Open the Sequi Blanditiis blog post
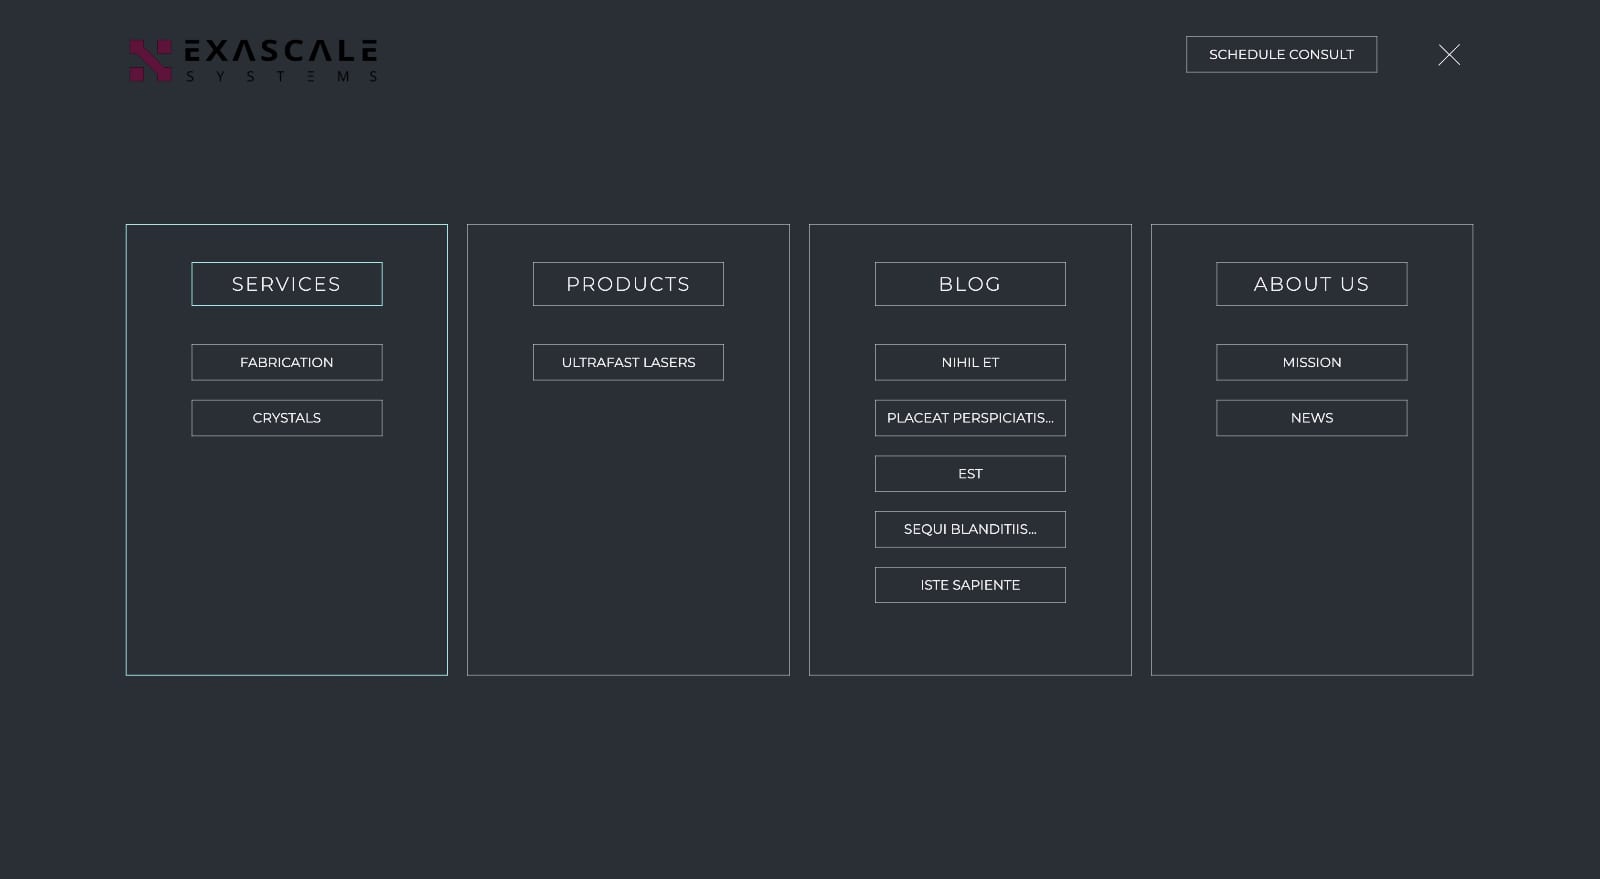The height and width of the screenshot is (879, 1600). pyautogui.click(x=970, y=529)
